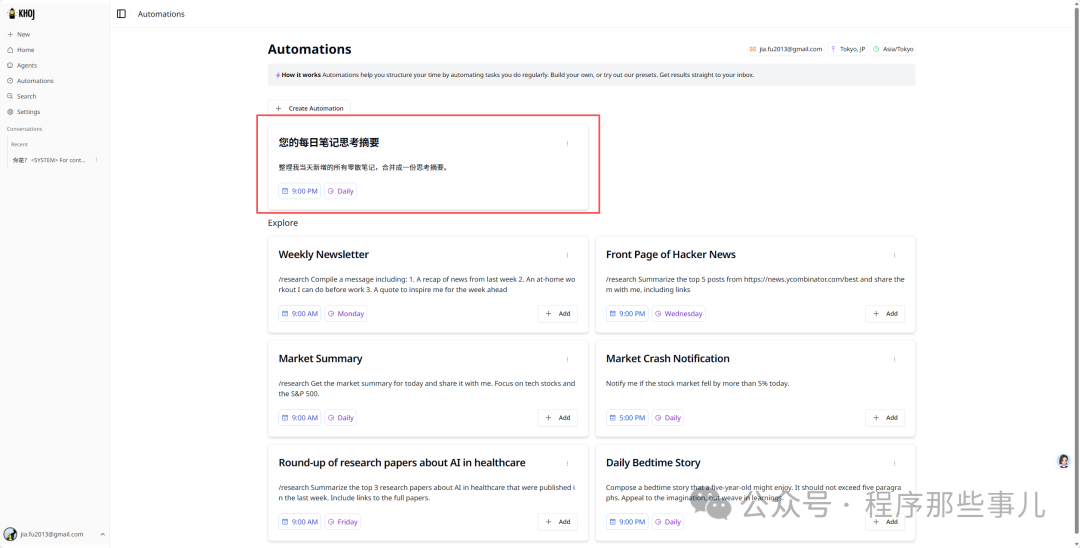Click 'Round-up of research papers about AI in healthcare' title
The width and height of the screenshot is (1080, 548).
402,463
